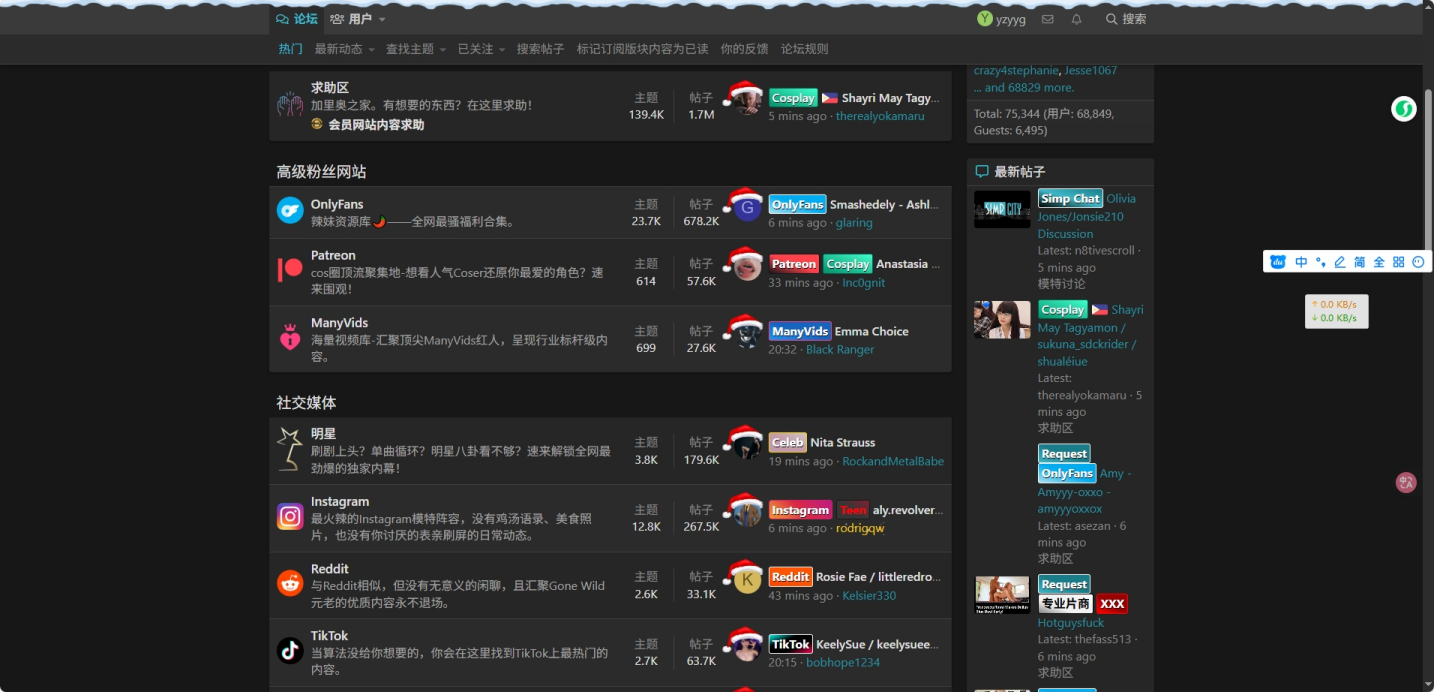Click the Baidu IME bear logo
1434x692 pixels.
[1278, 262]
